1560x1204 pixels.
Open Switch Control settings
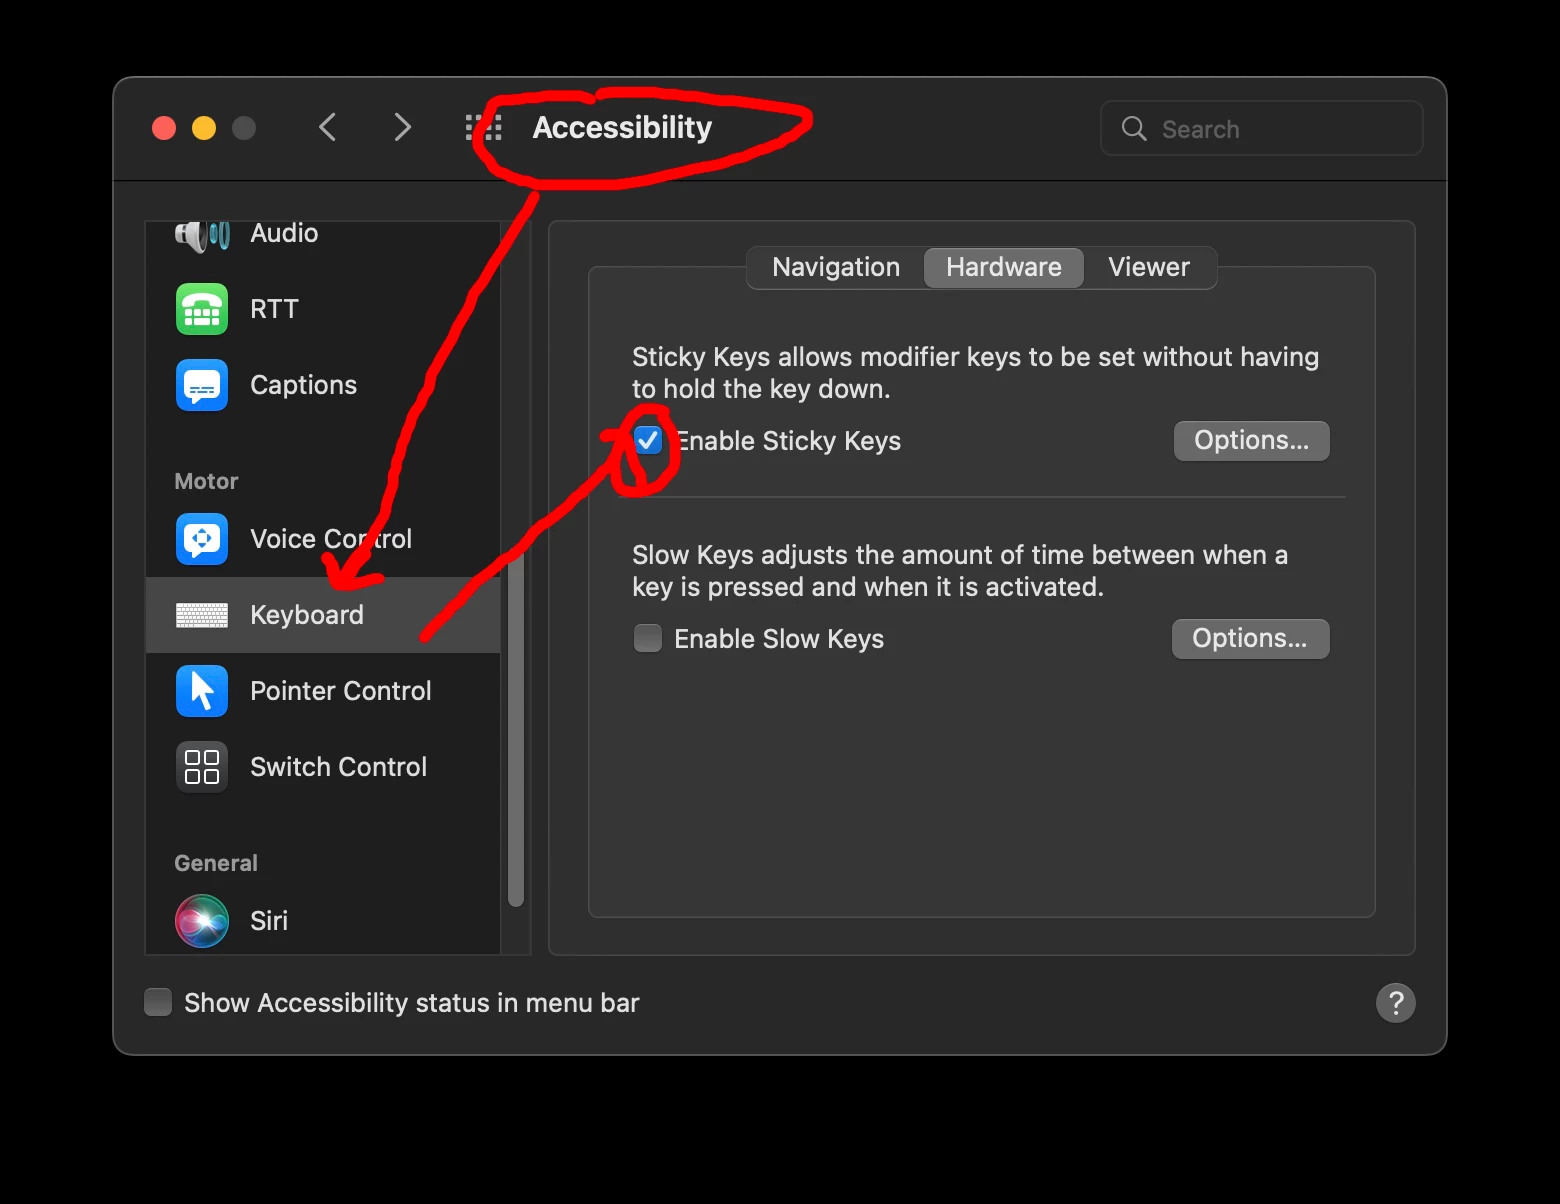pos(323,767)
